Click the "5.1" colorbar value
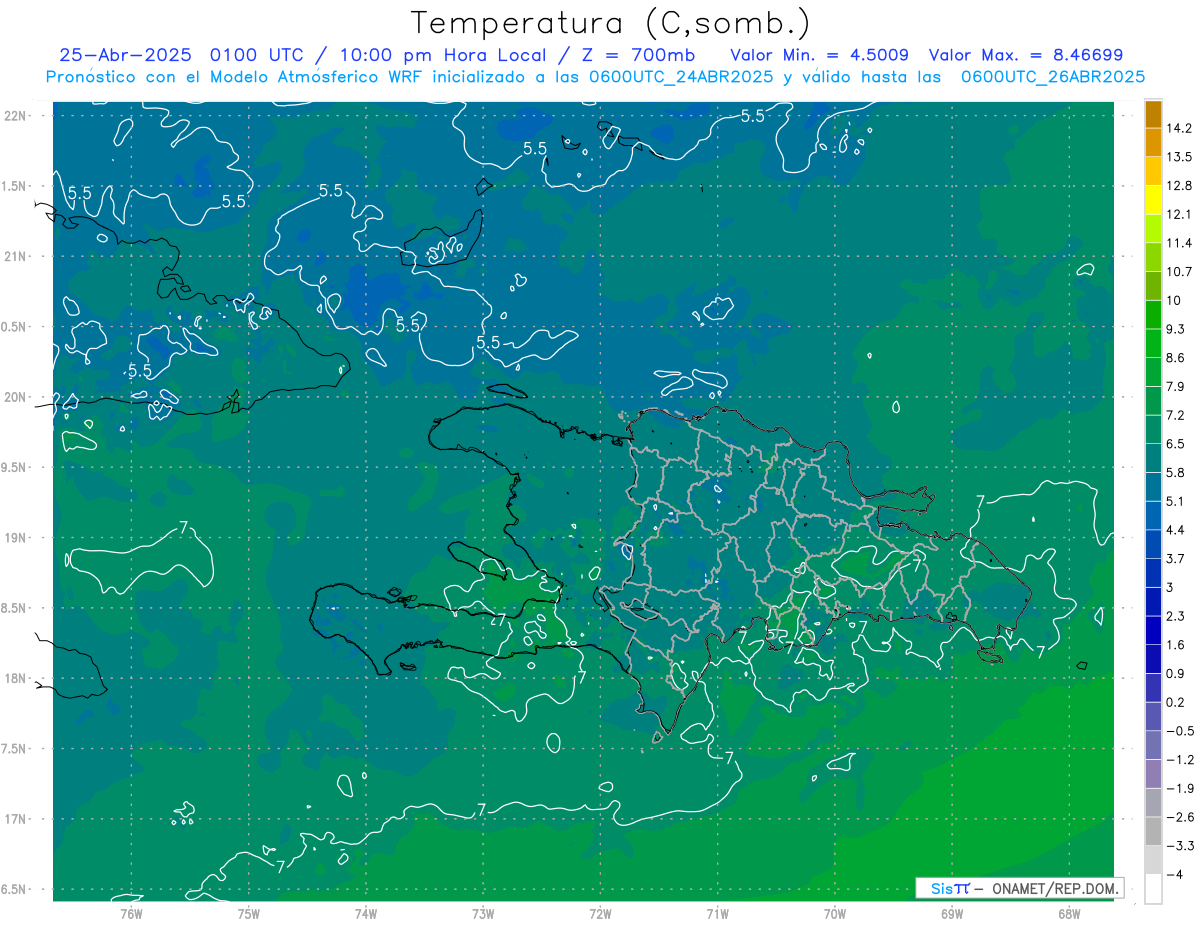This screenshot has width=1200, height=927. coord(1176,501)
